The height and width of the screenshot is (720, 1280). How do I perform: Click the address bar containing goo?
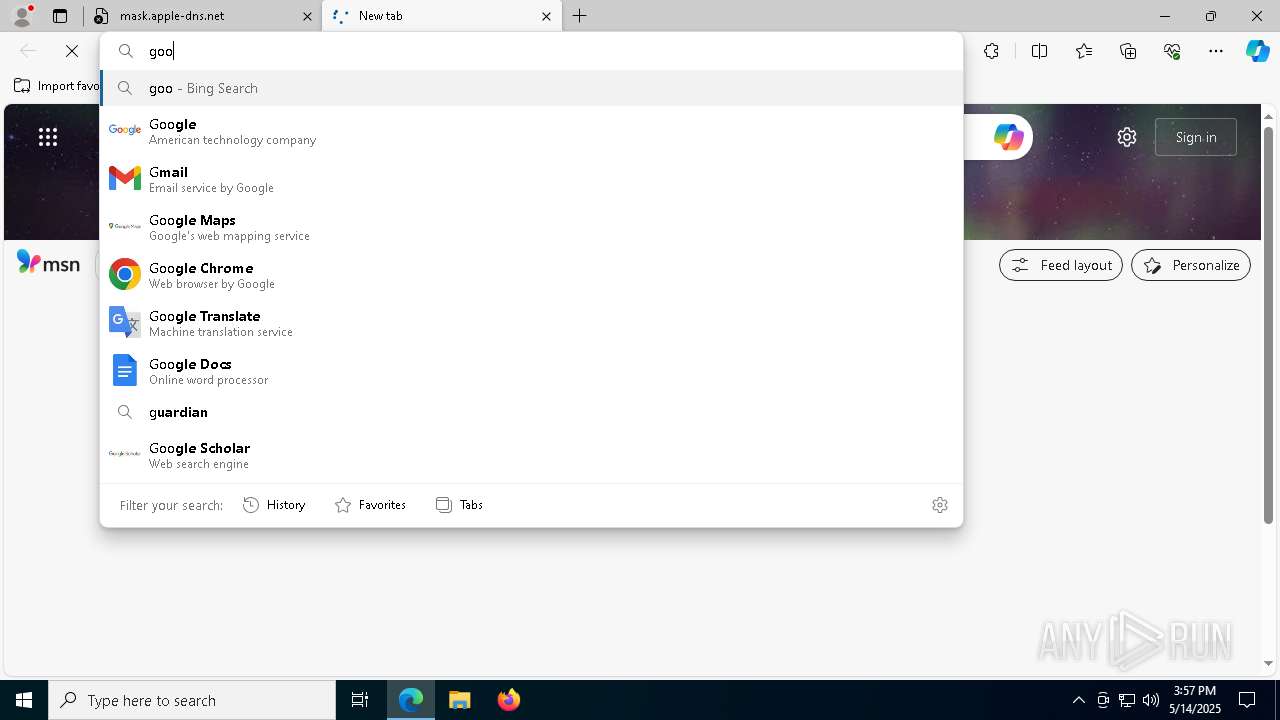click(x=531, y=51)
